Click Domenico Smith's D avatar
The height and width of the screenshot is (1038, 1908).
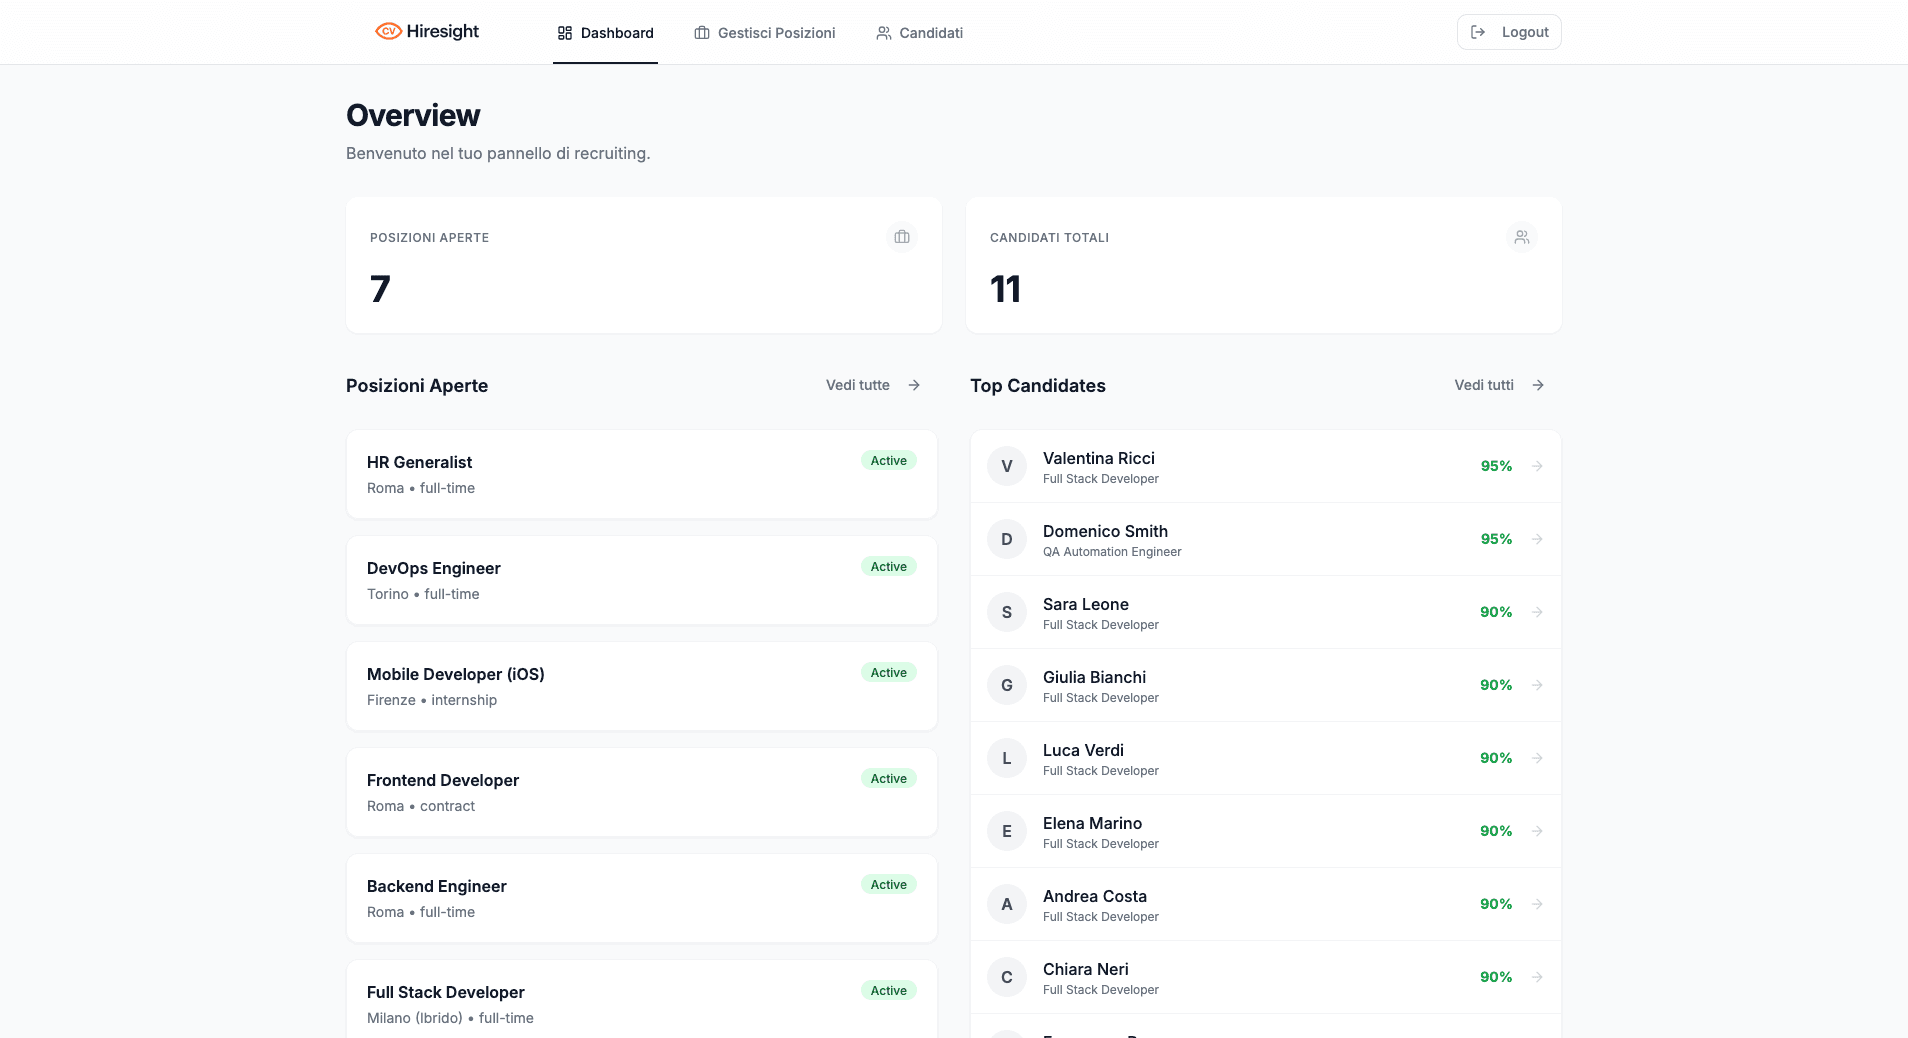coord(1007,539)
